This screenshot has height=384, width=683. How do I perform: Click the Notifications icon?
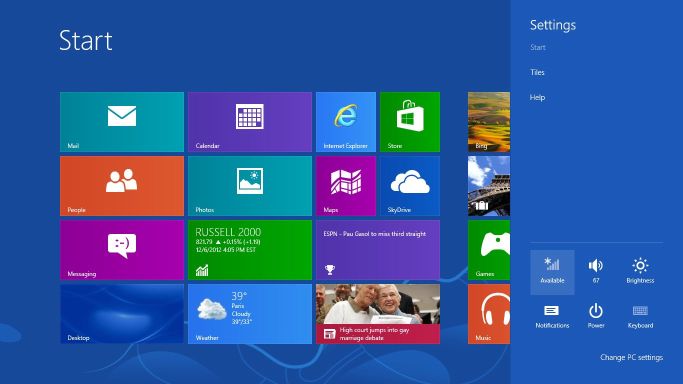tap(552, 317)
